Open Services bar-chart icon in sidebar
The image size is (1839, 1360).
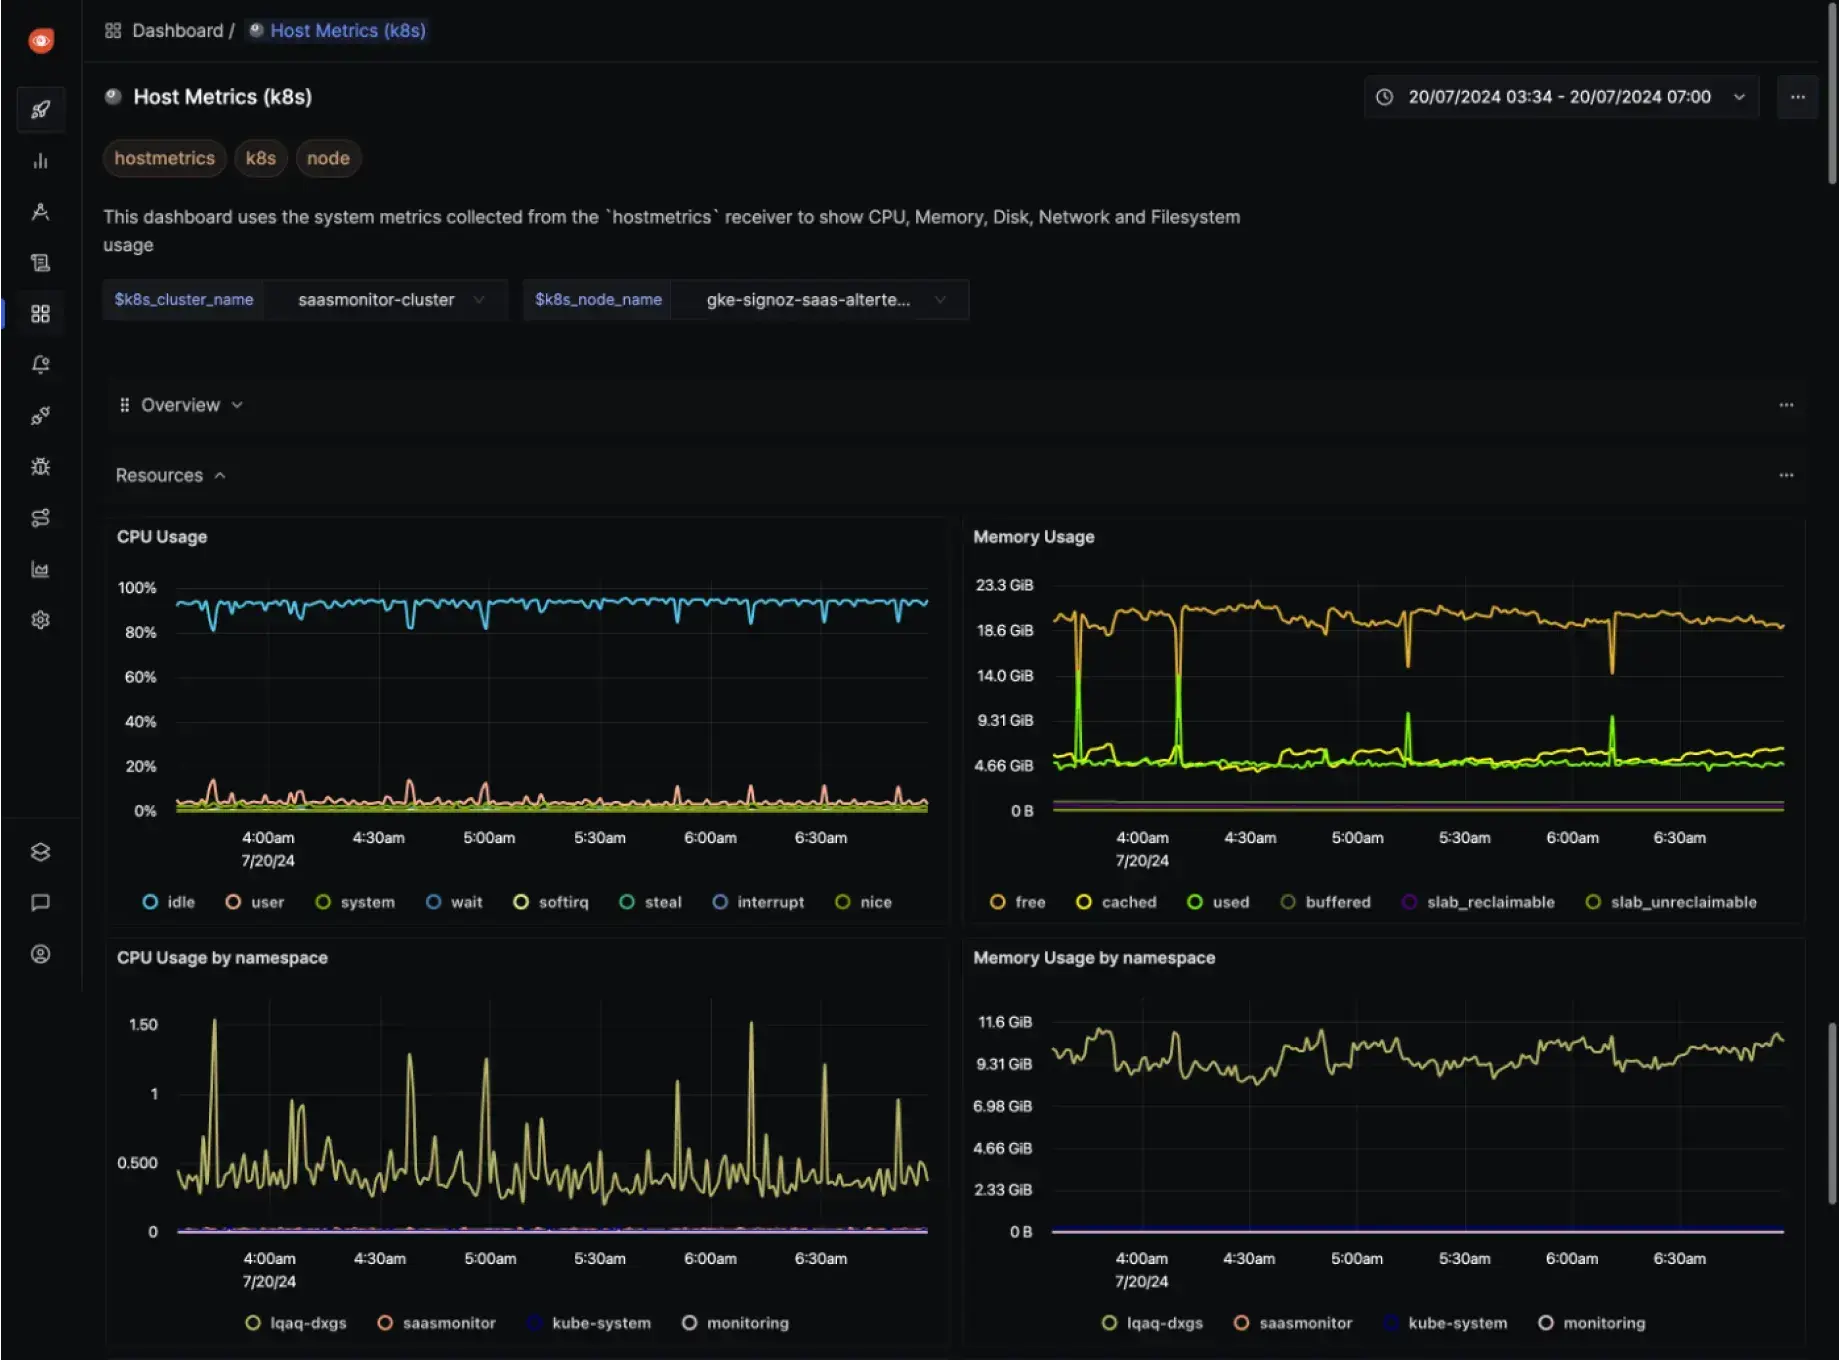pyautogui.click(x=41, y=160)
